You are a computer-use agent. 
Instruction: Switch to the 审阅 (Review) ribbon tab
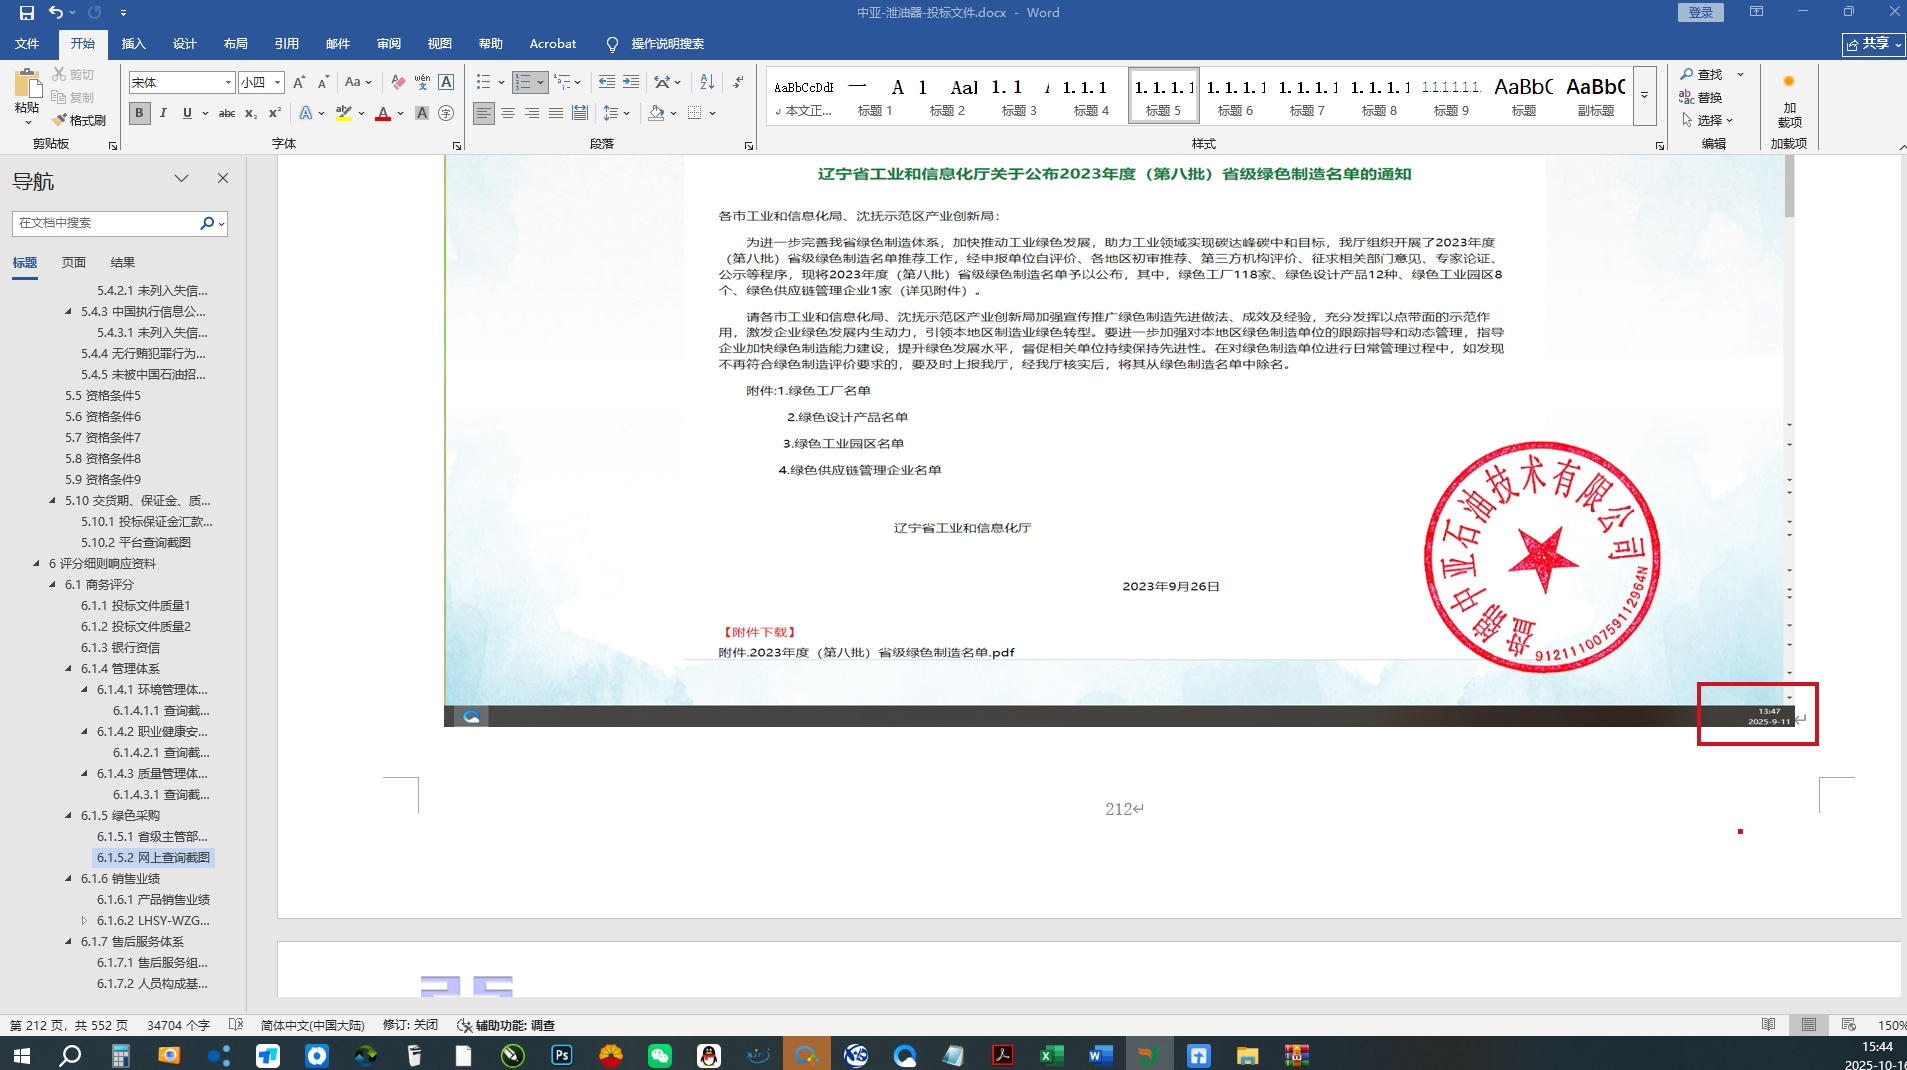(388, 44)
